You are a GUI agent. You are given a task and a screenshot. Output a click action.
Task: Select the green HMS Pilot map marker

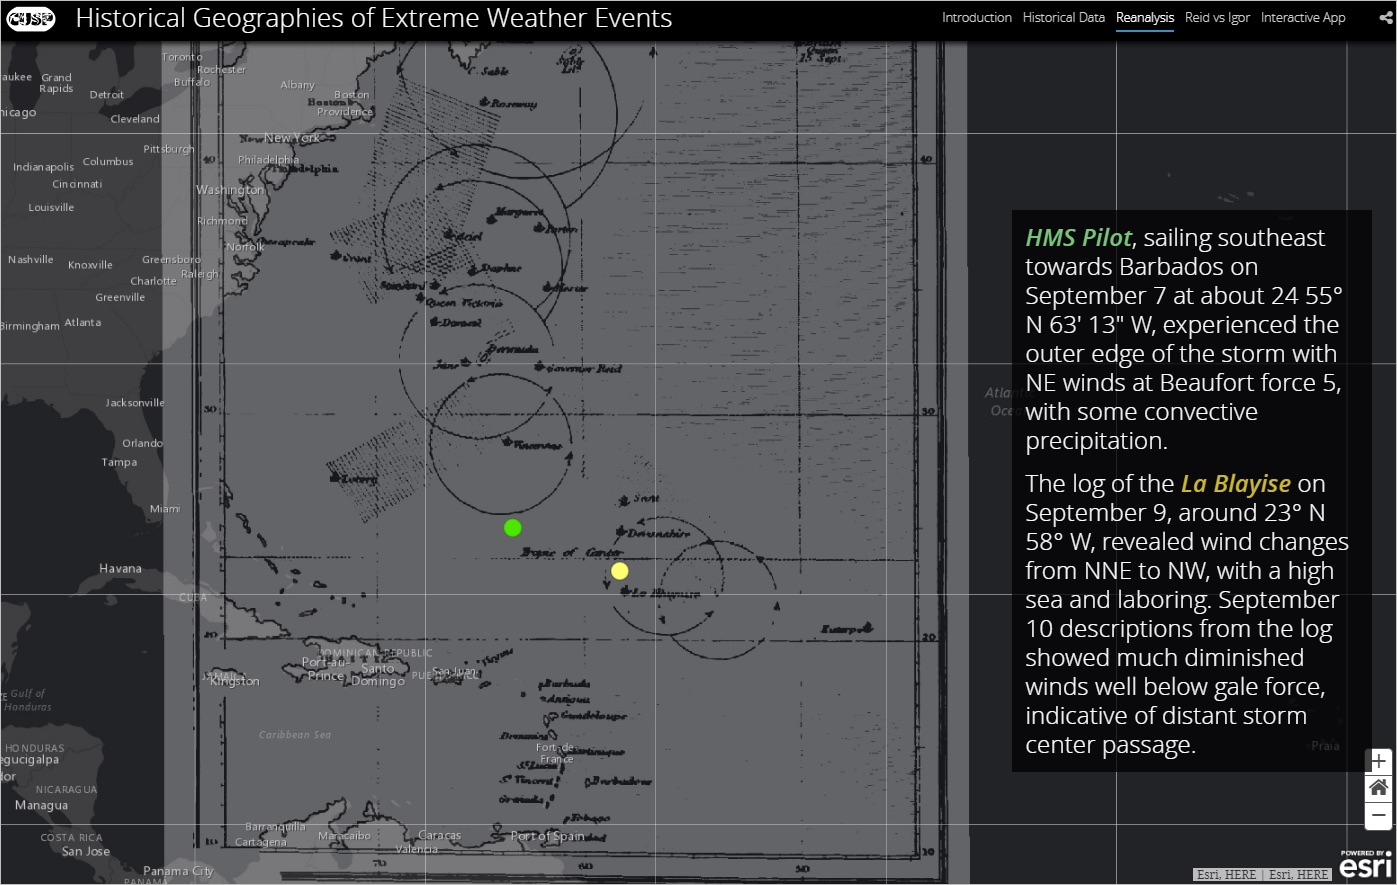[x=513, y=527]
